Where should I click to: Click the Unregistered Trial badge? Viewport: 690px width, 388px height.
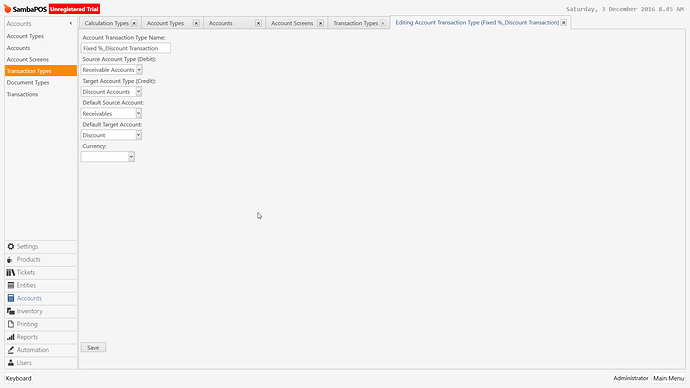click(x=74, y=9)
